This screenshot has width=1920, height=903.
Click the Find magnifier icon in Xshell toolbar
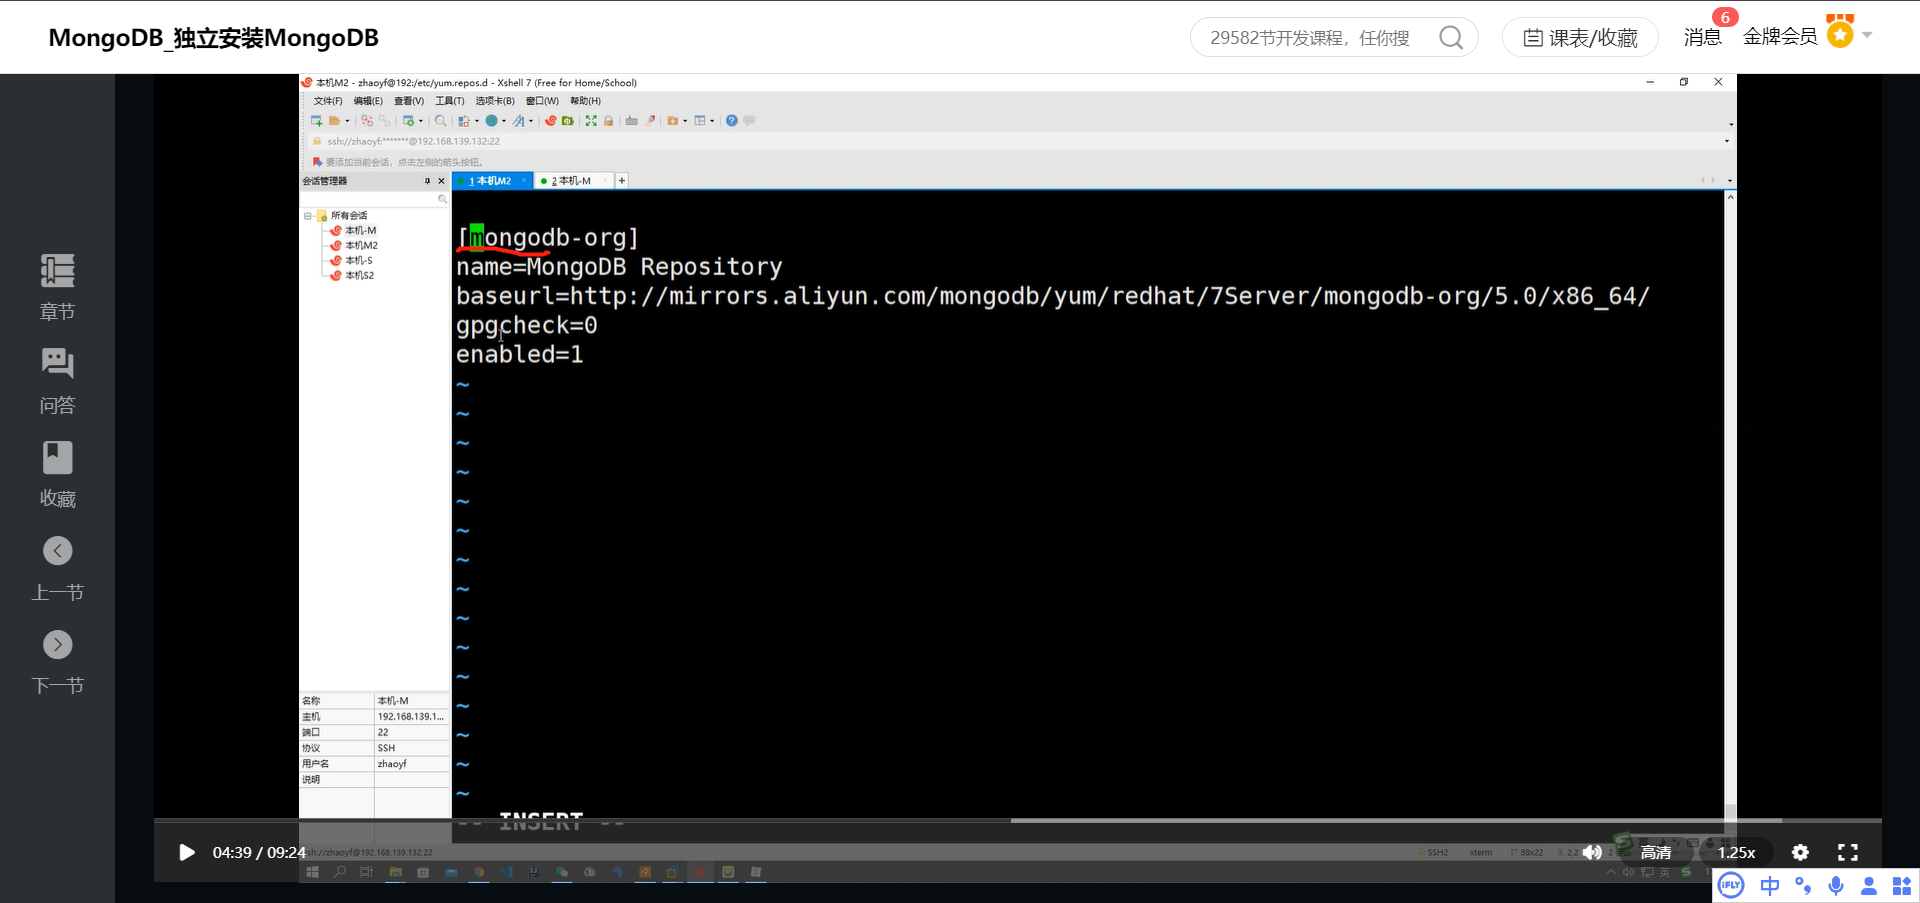(x=440, y=121)
